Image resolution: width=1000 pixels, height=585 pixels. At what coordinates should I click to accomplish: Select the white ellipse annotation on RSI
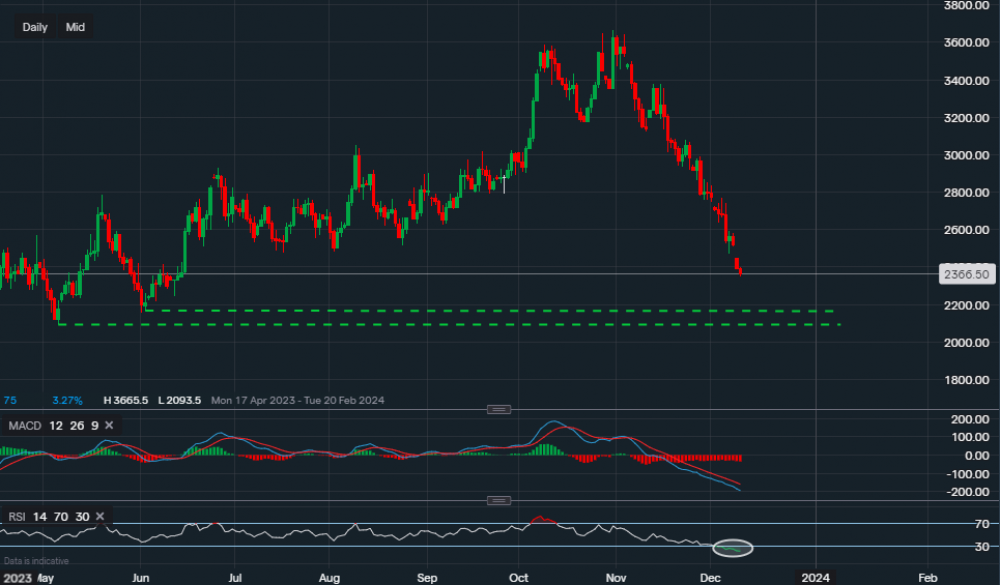(731, 548)
